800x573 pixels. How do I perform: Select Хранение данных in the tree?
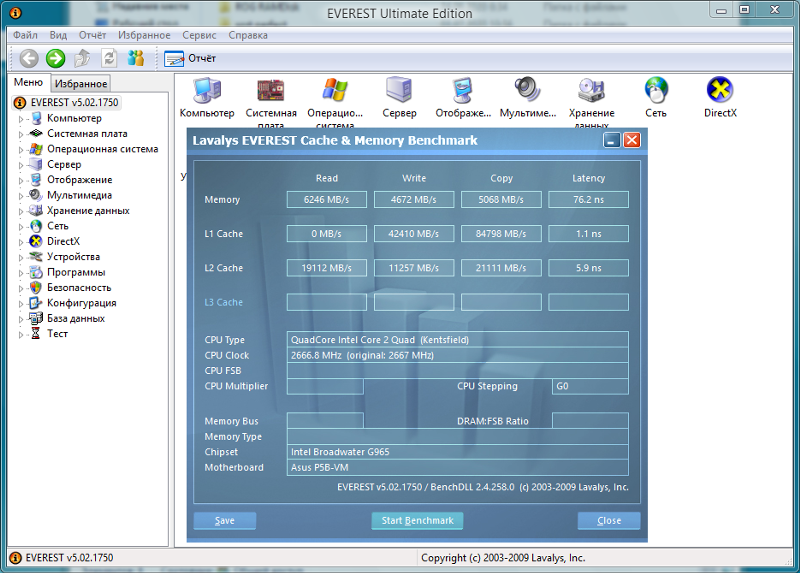pyautogui.click(x=88, y=210)
